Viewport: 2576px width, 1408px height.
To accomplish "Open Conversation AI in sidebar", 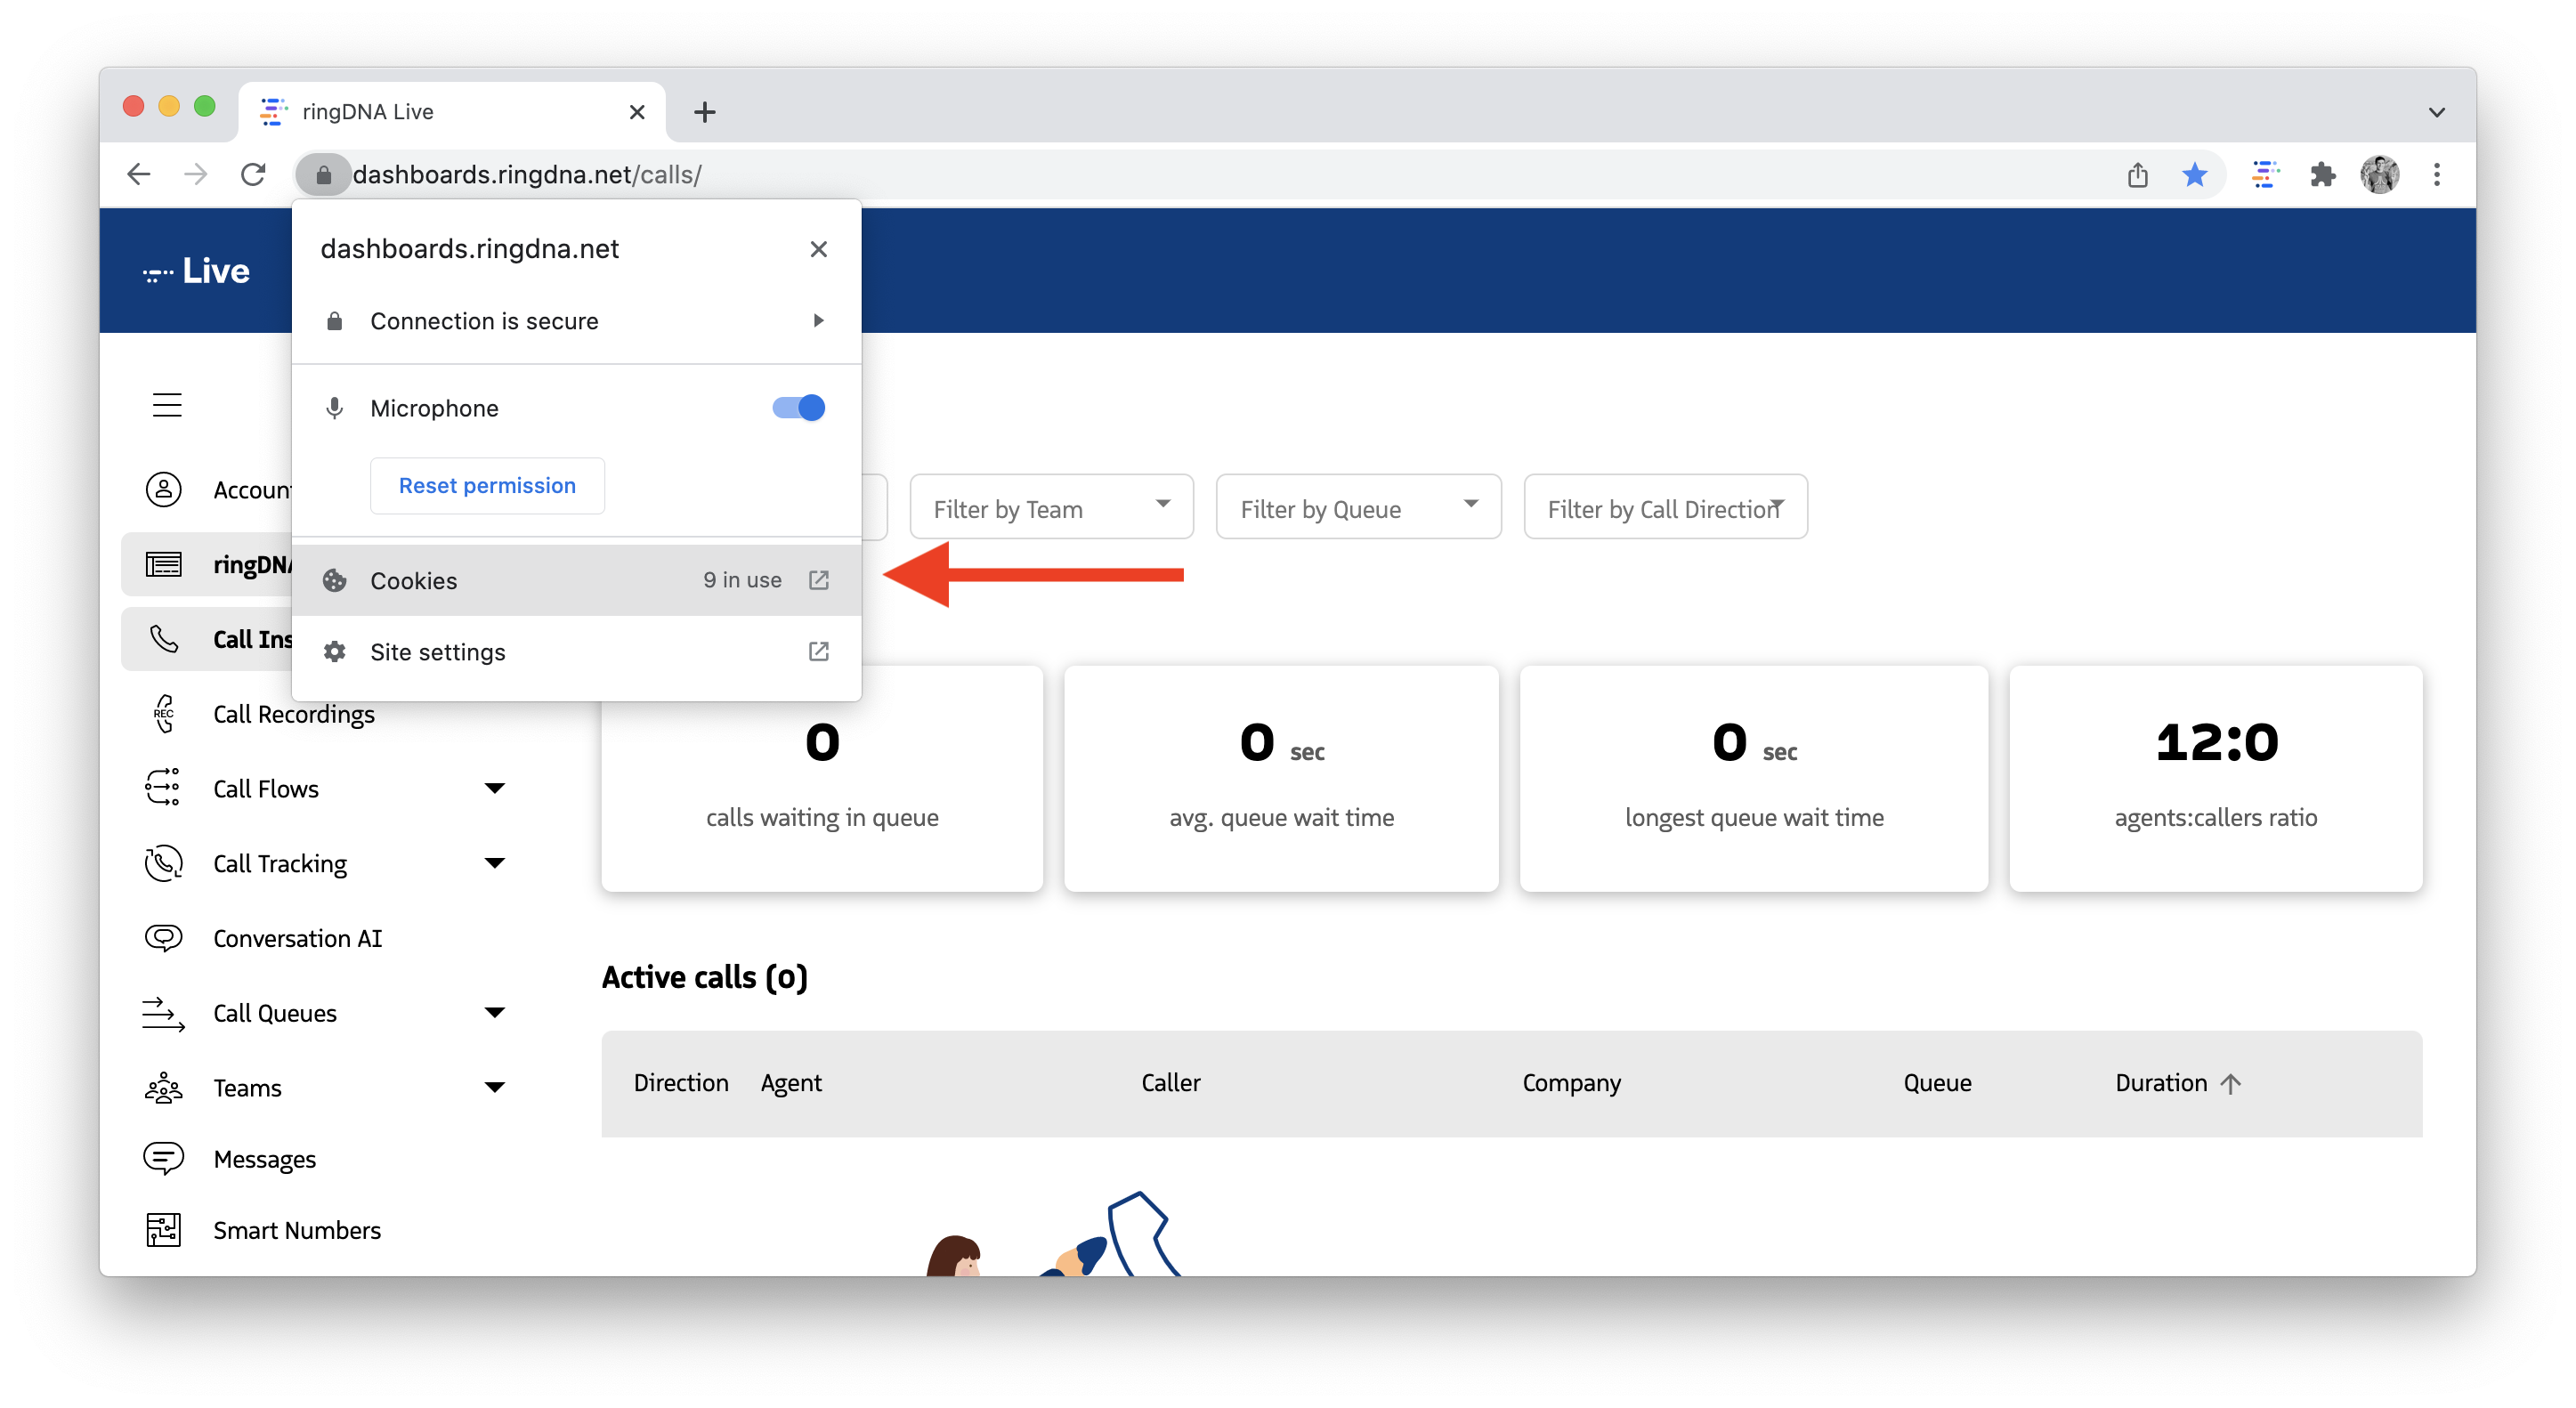I will 298,938.
